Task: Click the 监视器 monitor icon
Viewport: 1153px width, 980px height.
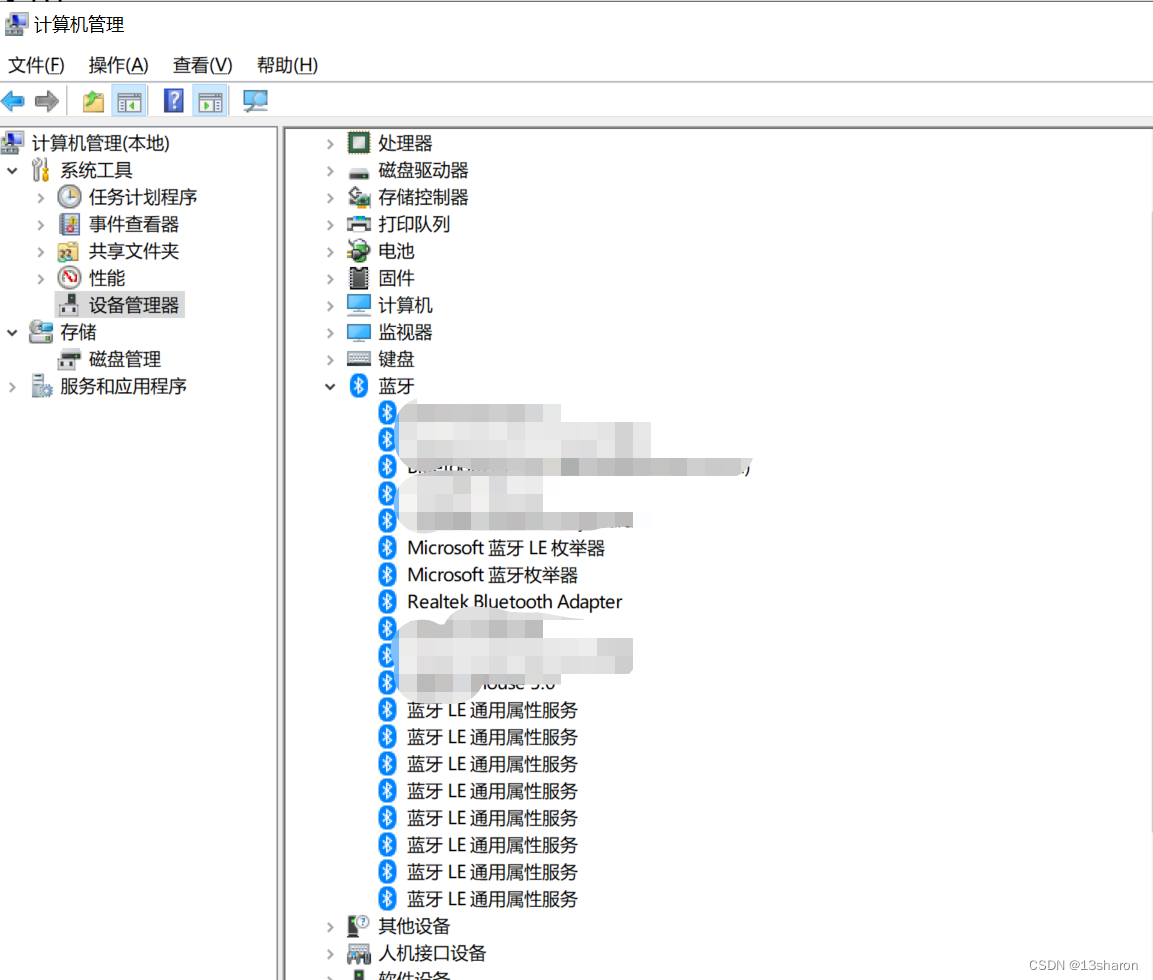Action: click(x=359, y=332)
